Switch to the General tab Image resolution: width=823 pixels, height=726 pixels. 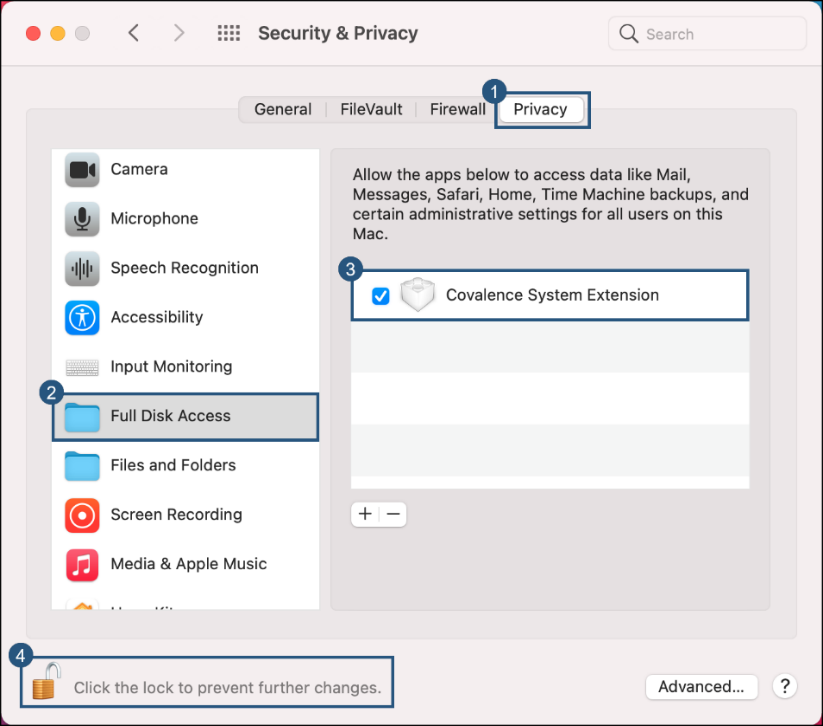pyautogui.click(x=283, y=109)
